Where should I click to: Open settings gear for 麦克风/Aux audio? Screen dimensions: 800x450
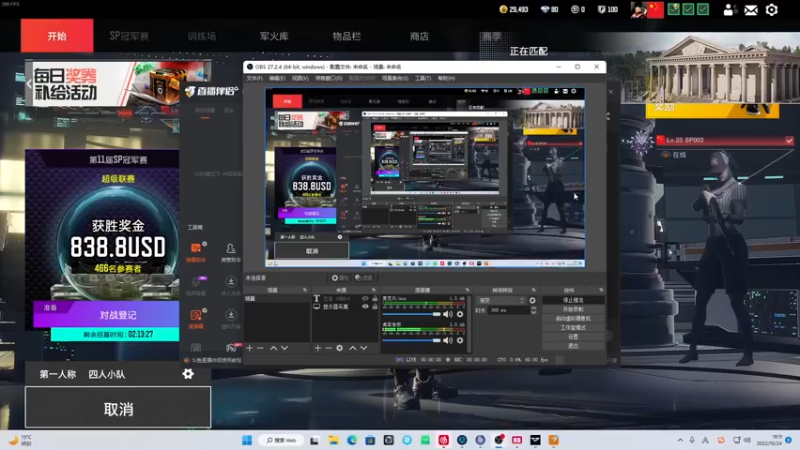pos(460,314)
